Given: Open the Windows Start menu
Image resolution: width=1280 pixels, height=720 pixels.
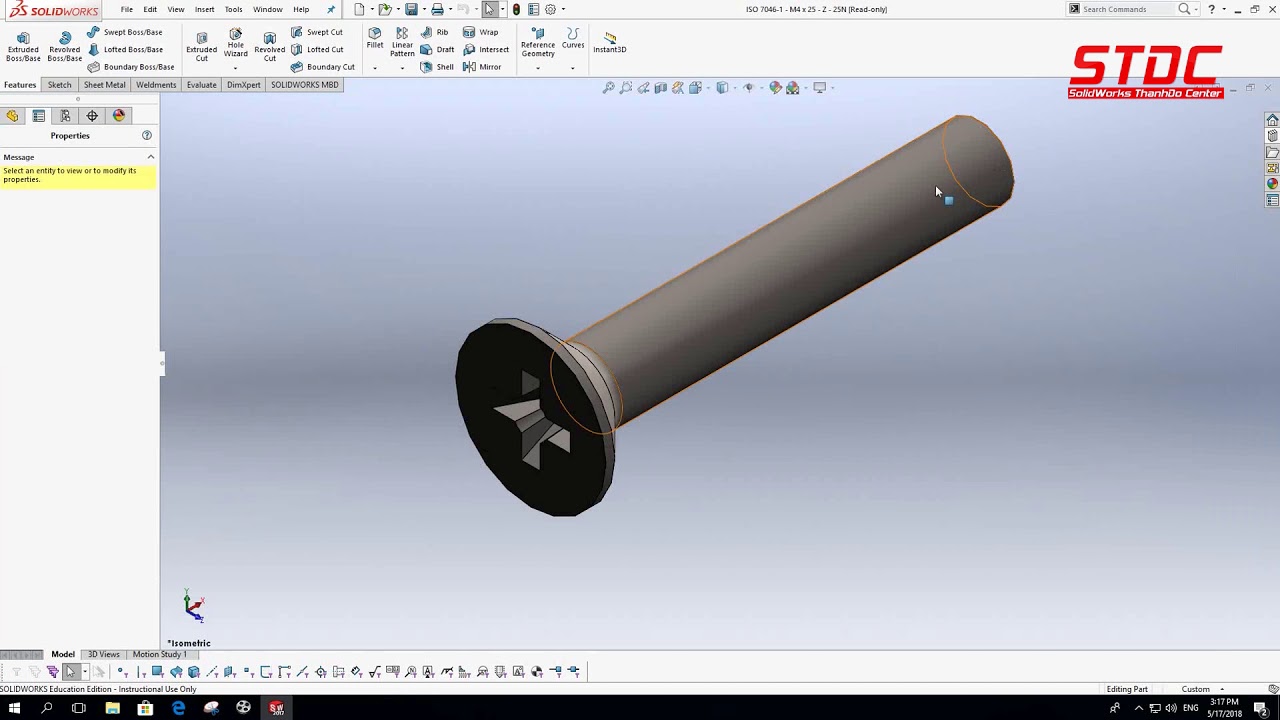Looking at the screenshot, I should pyautogui.click(x=14, y=708).
